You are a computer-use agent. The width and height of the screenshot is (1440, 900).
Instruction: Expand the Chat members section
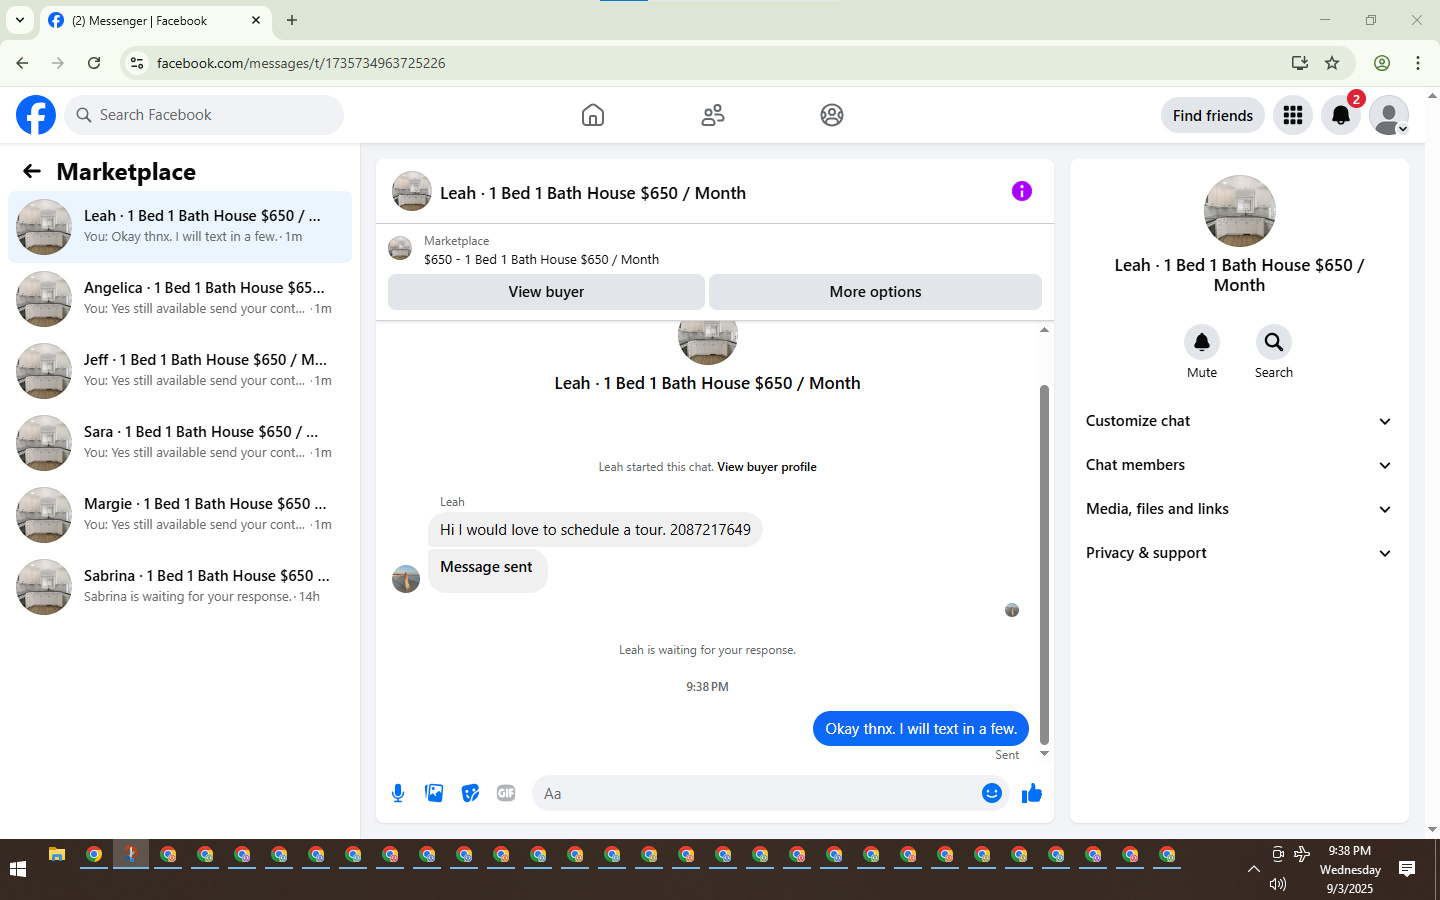[x=1239, y=465]
